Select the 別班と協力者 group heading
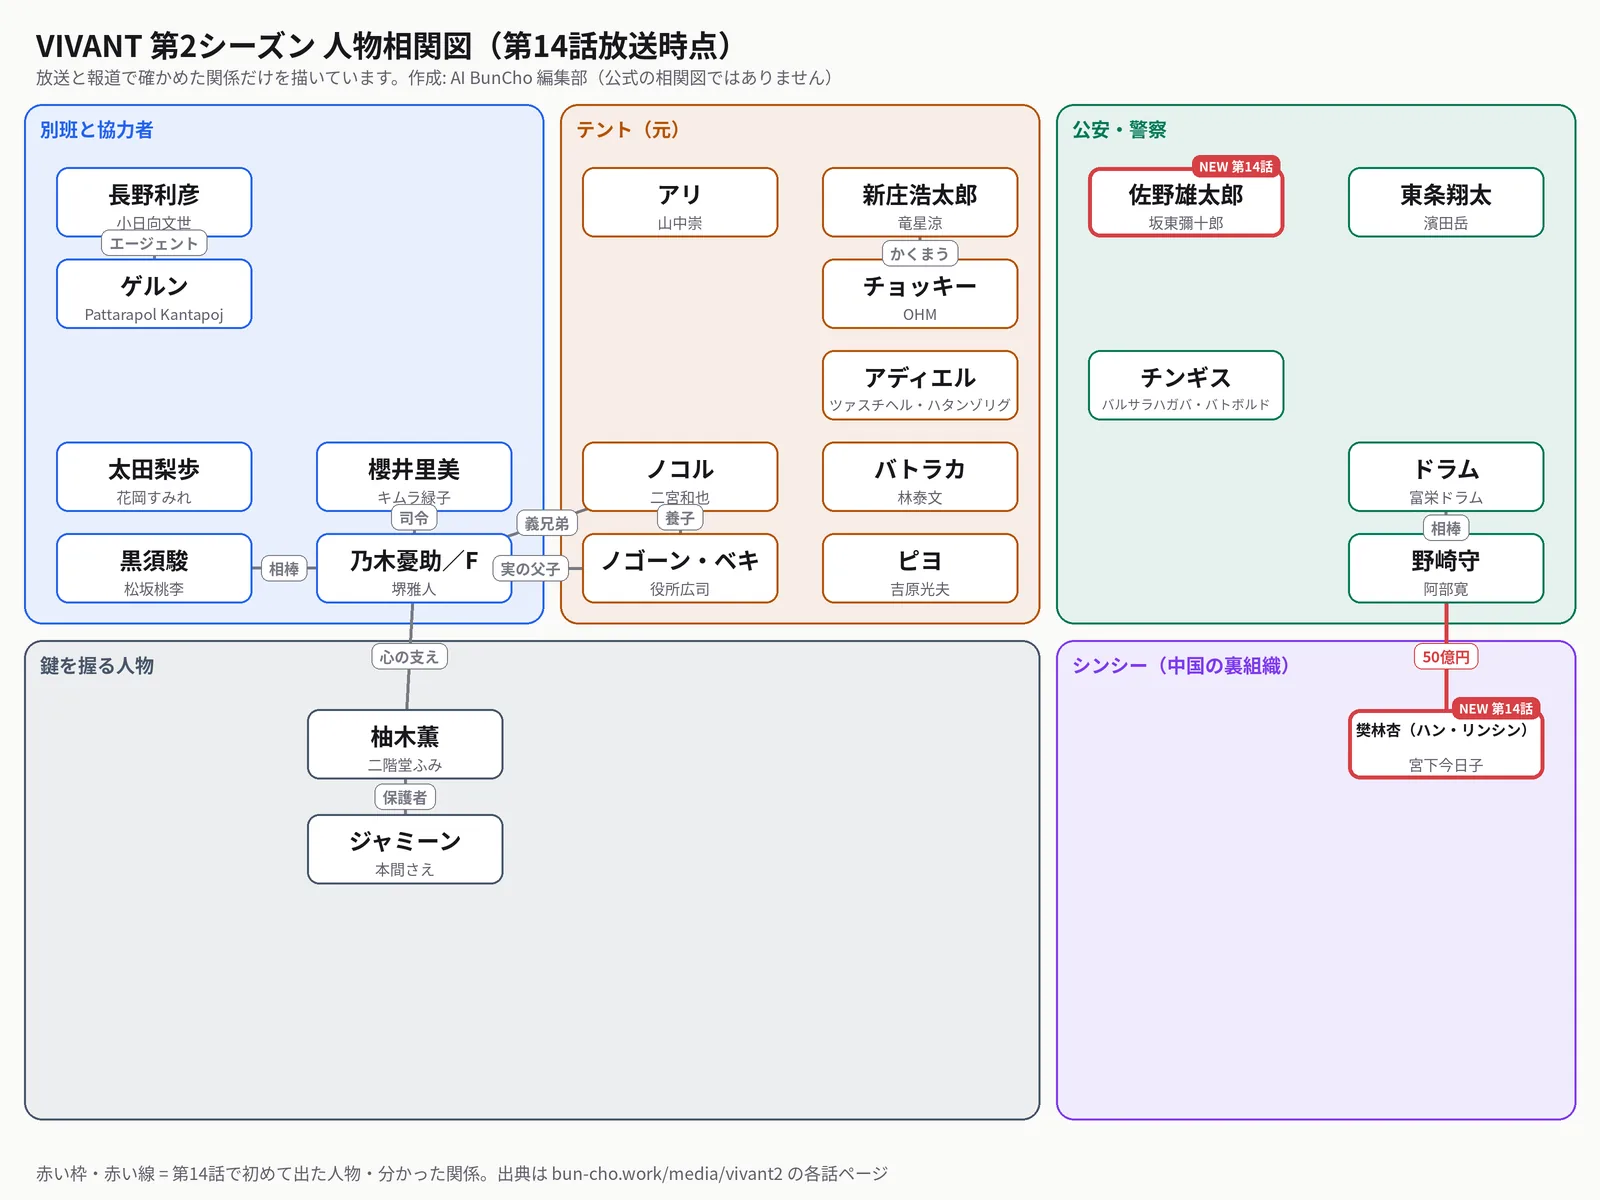Viewport: 1600px width, 1200px height. tap(97, 130)
